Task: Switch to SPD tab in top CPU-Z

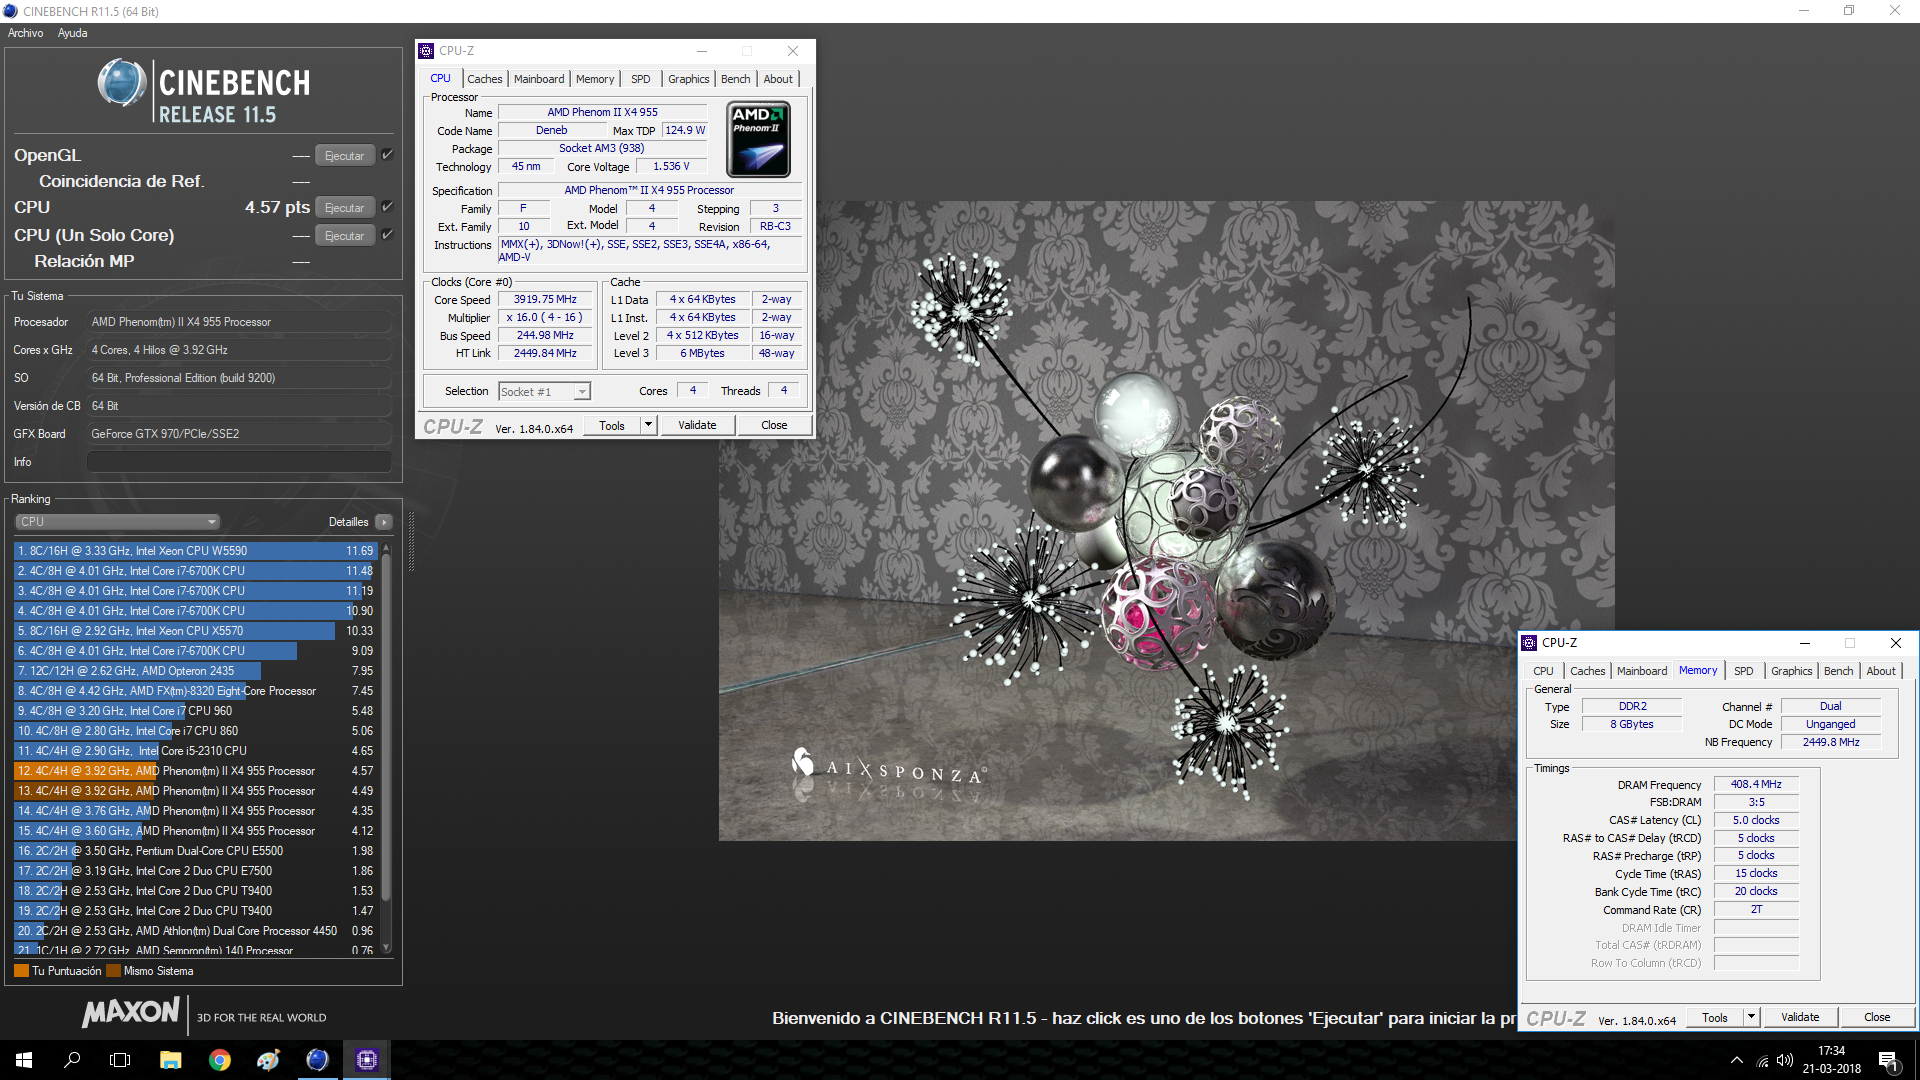Action: [x=641, y=79]
